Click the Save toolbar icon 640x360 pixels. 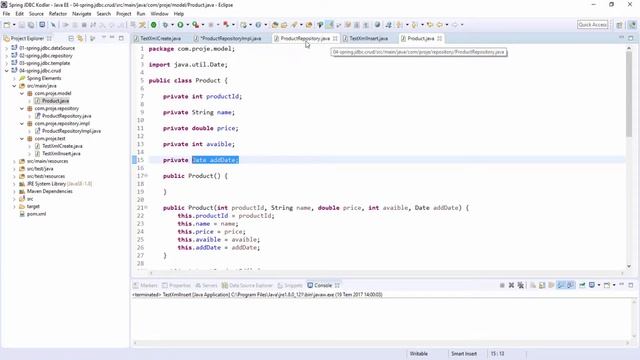click(x=22, y=25)
